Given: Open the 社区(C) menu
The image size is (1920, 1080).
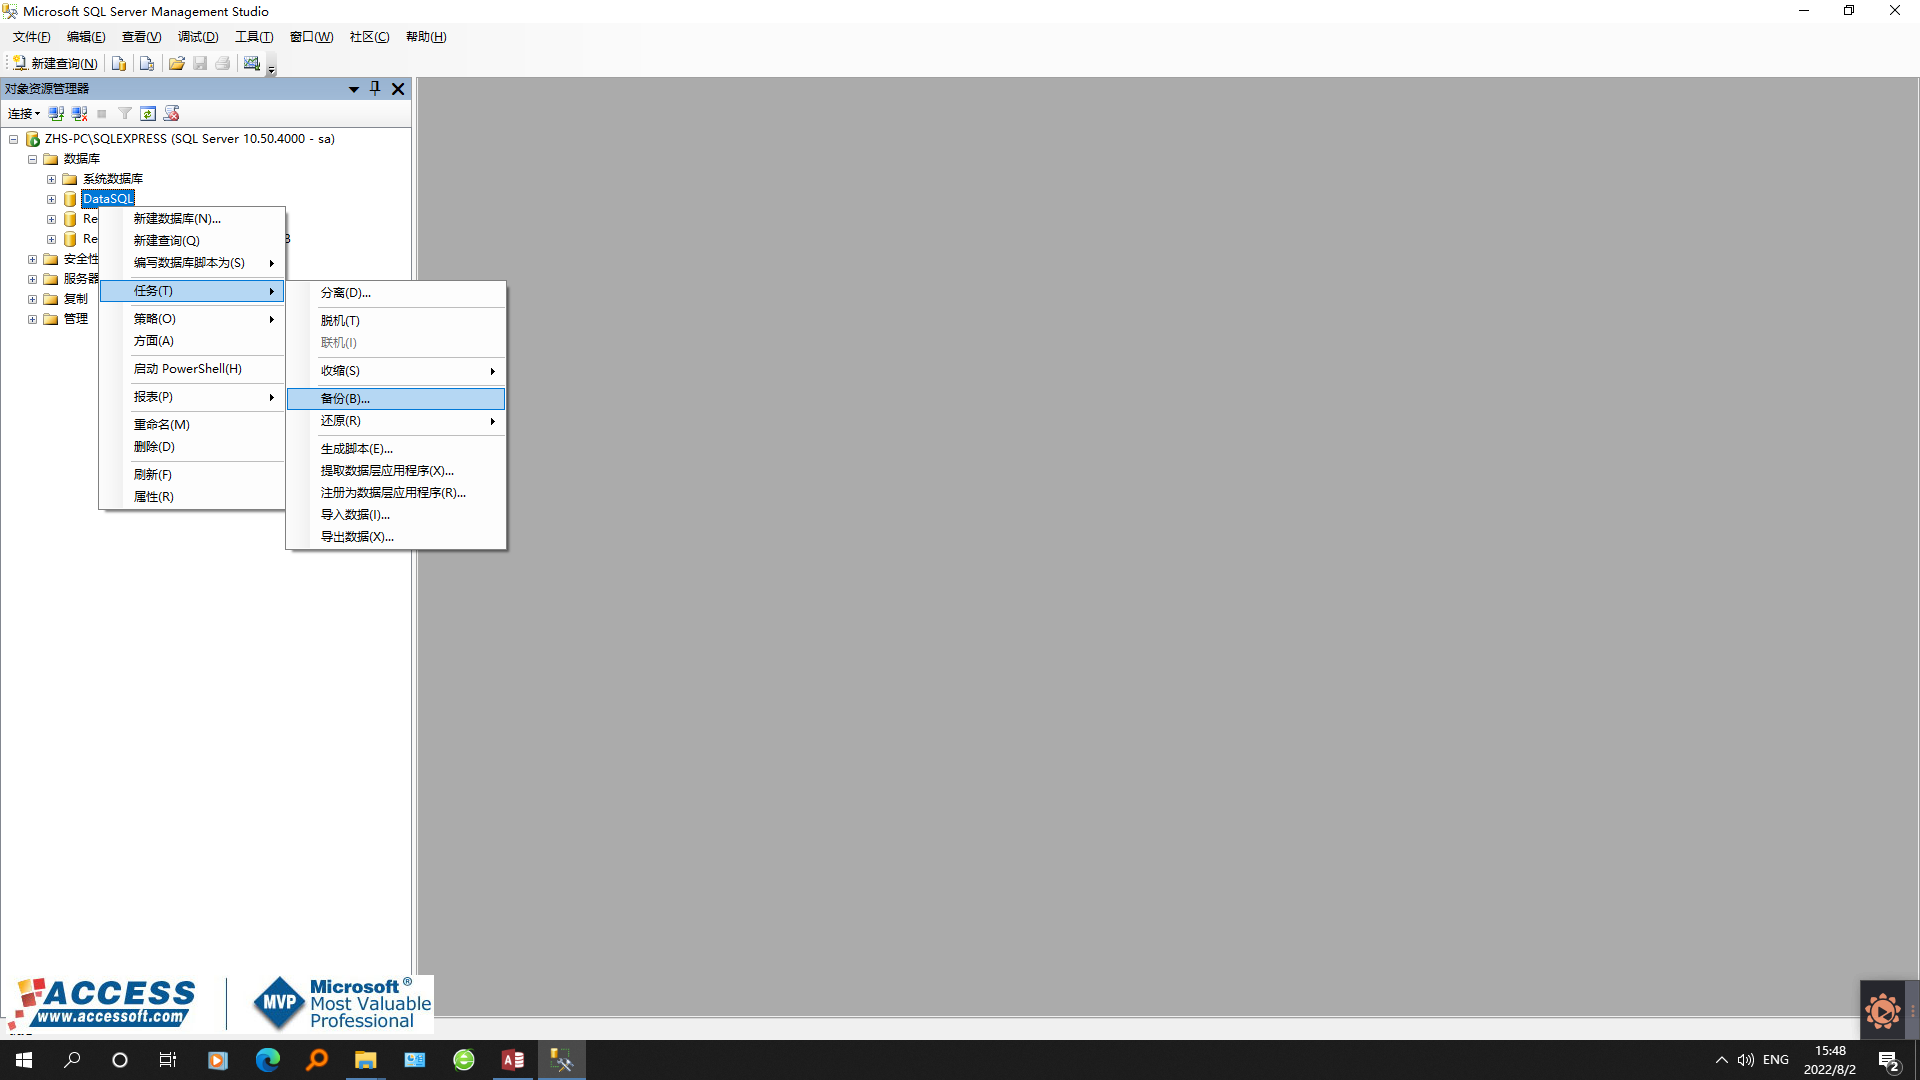Looking at the screenshot, I should click(x=369, y=37).
